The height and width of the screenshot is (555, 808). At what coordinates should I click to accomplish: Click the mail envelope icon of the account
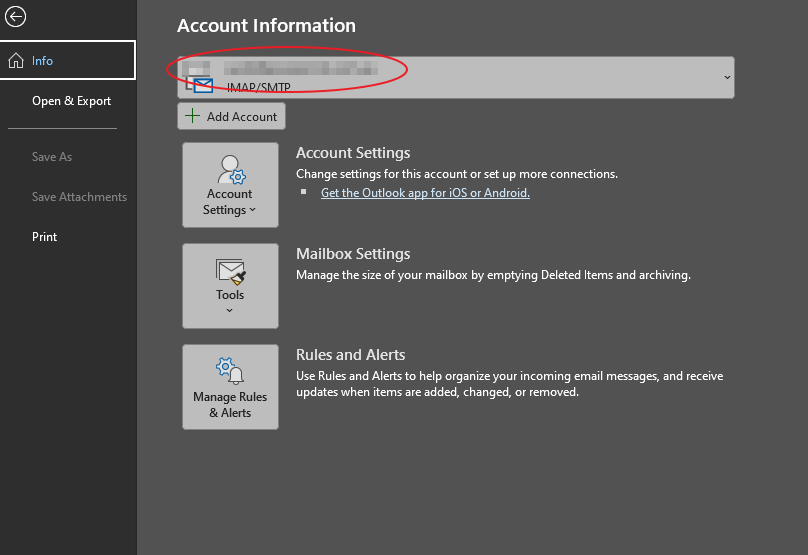coord(203,86)
